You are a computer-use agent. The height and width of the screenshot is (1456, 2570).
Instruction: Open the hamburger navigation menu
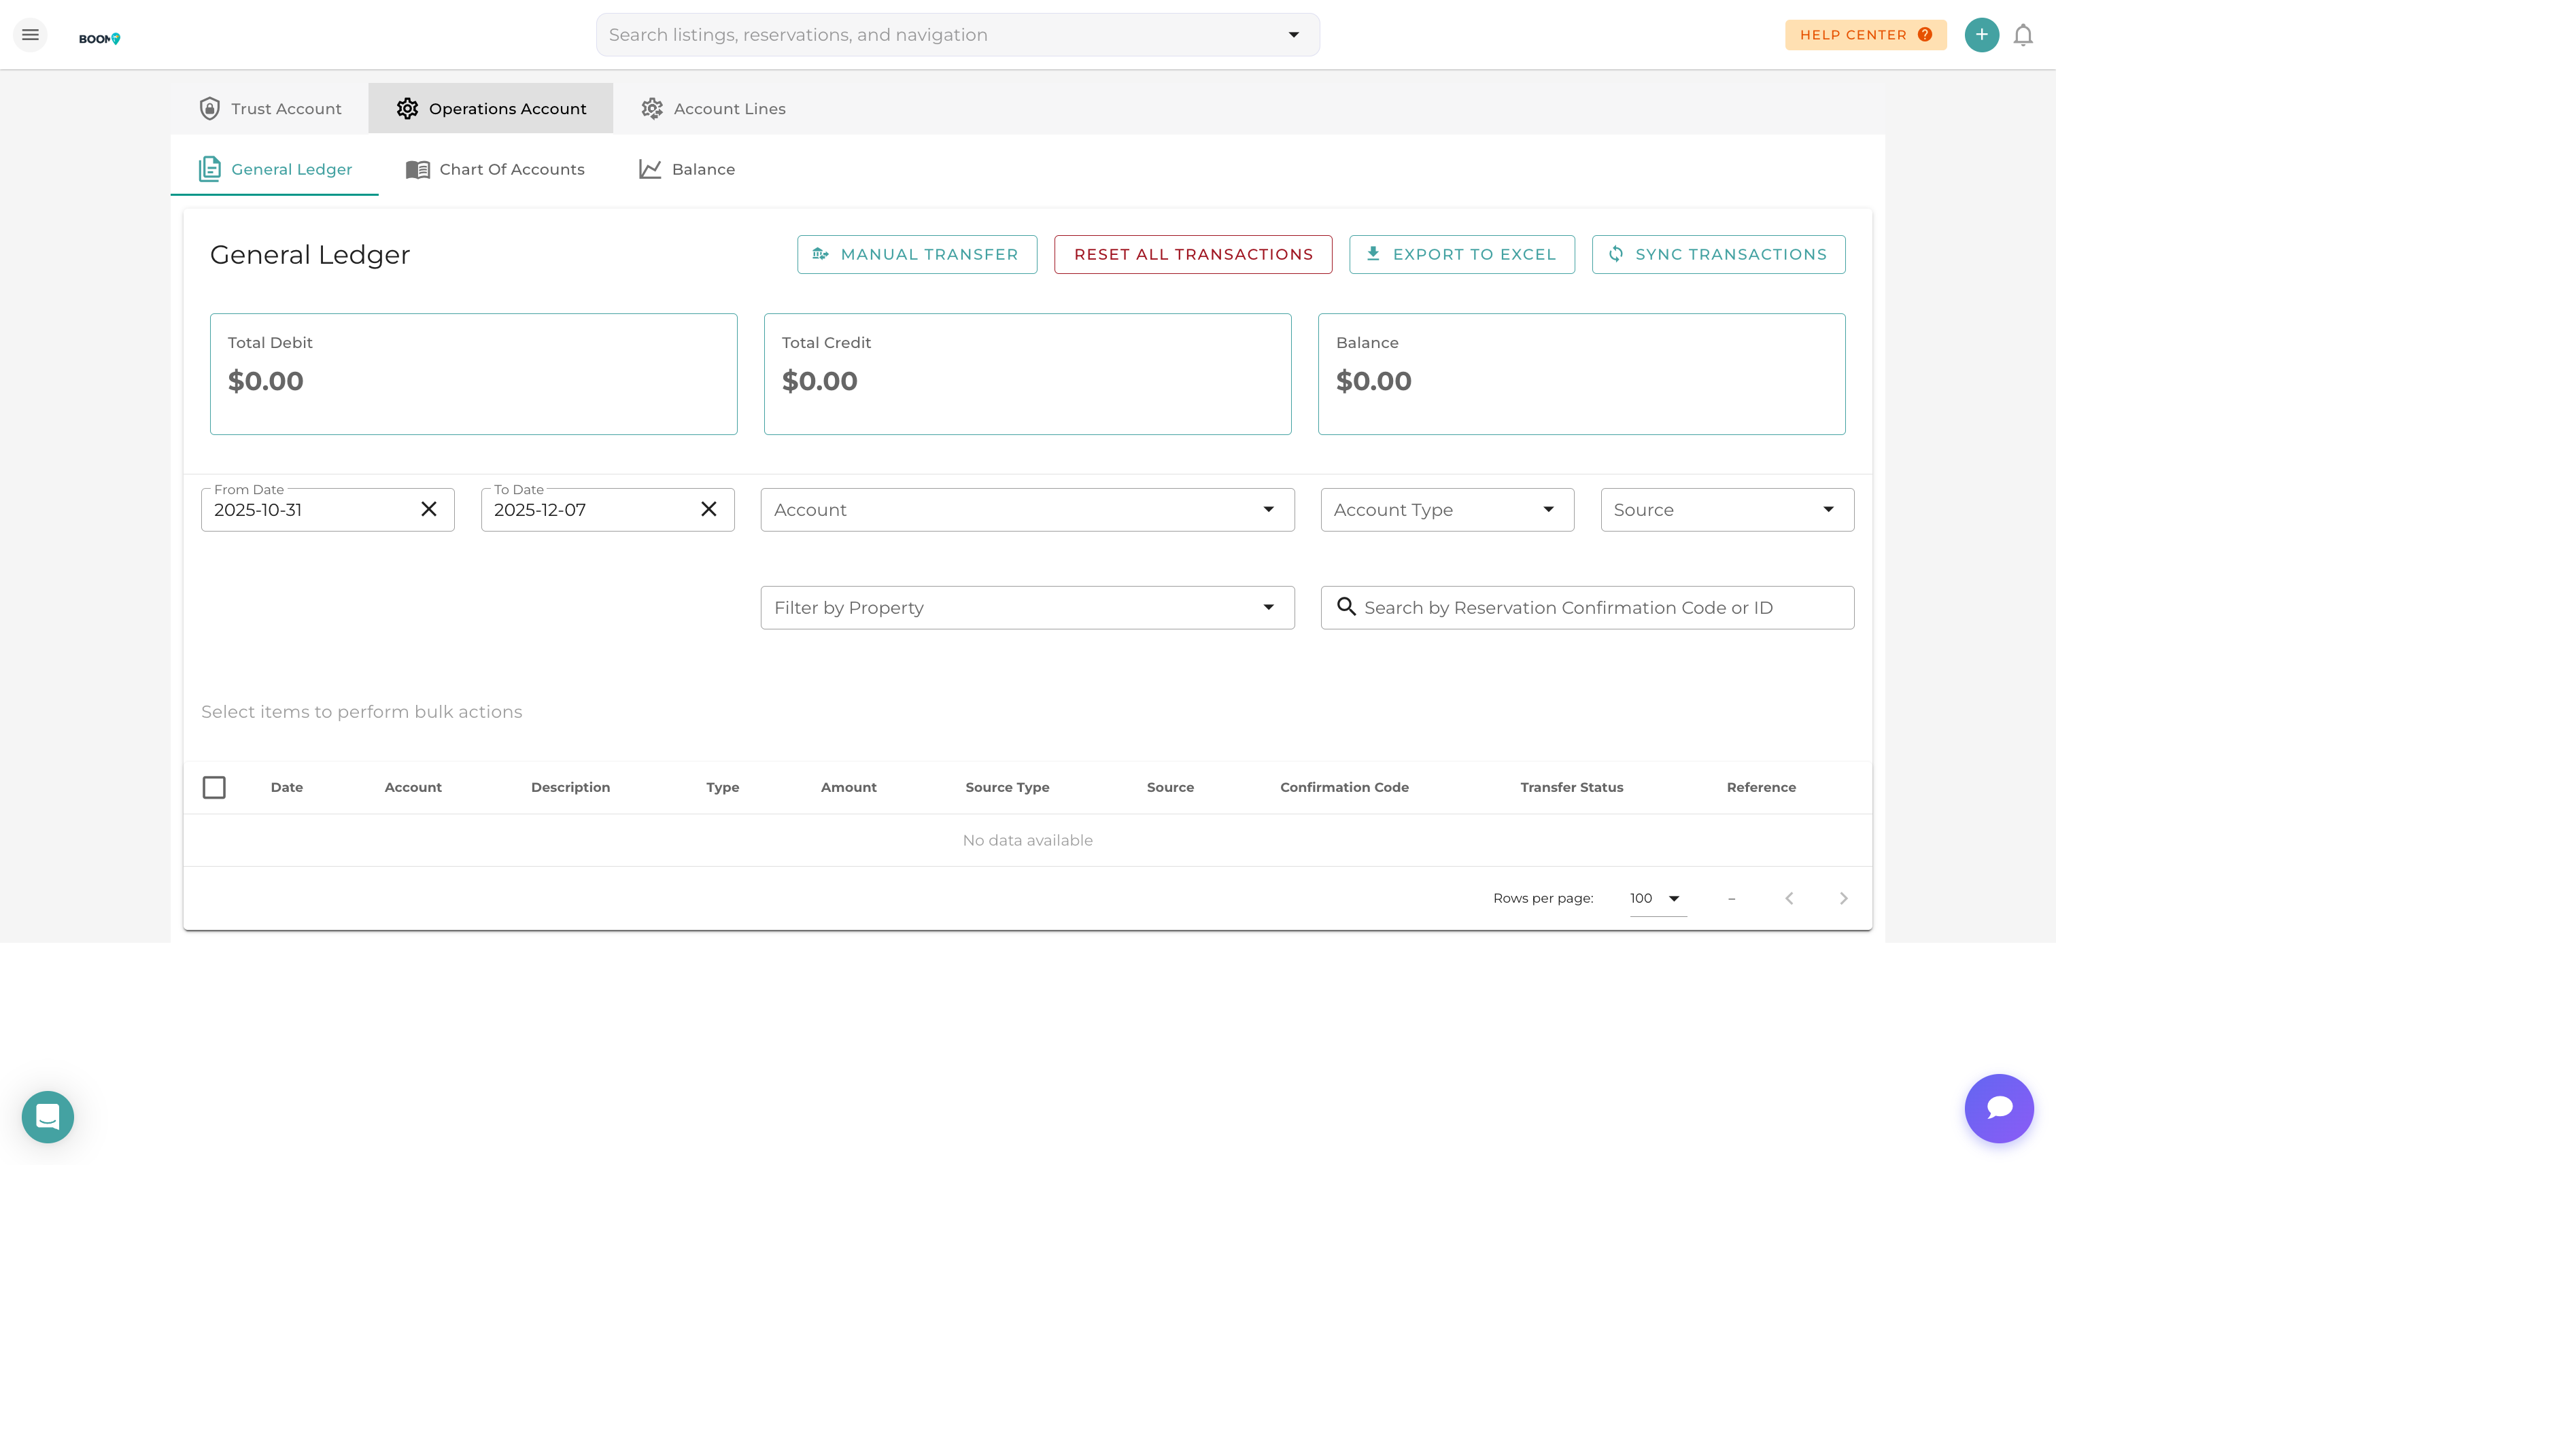tap(30, 35)
